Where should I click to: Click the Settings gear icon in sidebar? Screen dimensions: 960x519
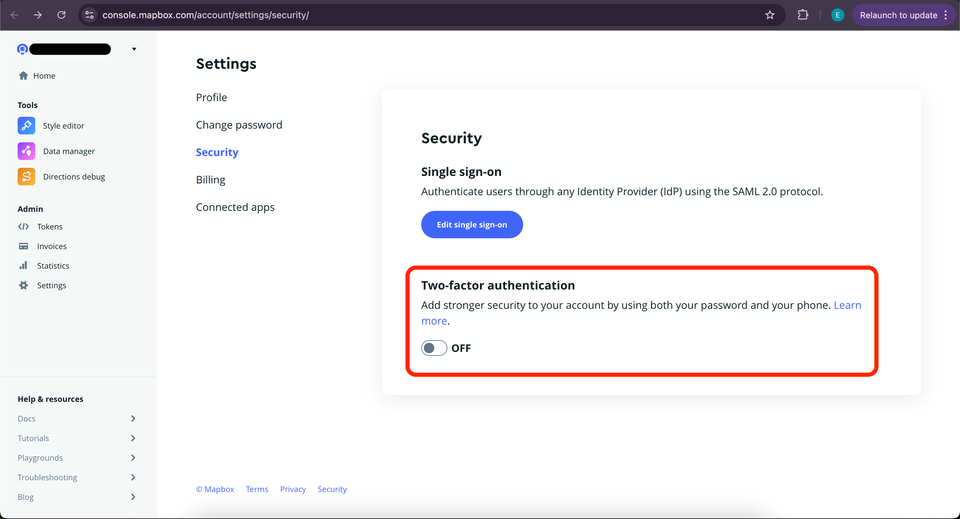click(x=24, y=286)
